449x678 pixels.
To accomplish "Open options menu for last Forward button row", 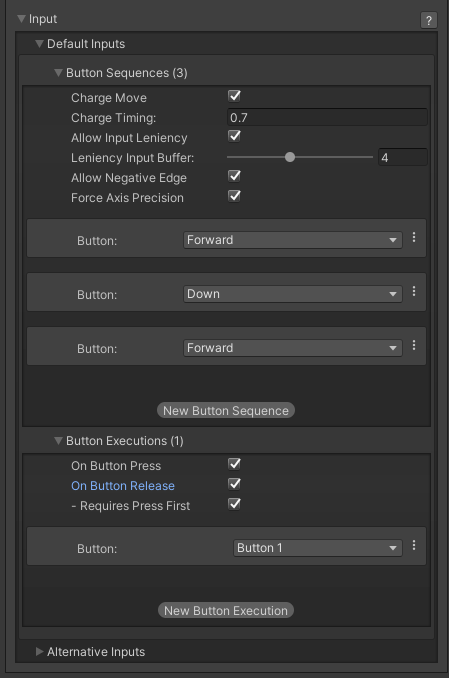I will (x=414, y=345).
